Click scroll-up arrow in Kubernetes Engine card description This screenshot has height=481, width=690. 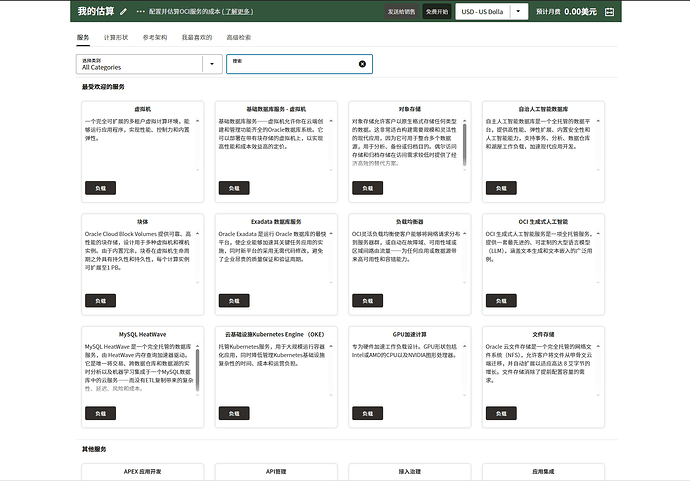[331, 346]
